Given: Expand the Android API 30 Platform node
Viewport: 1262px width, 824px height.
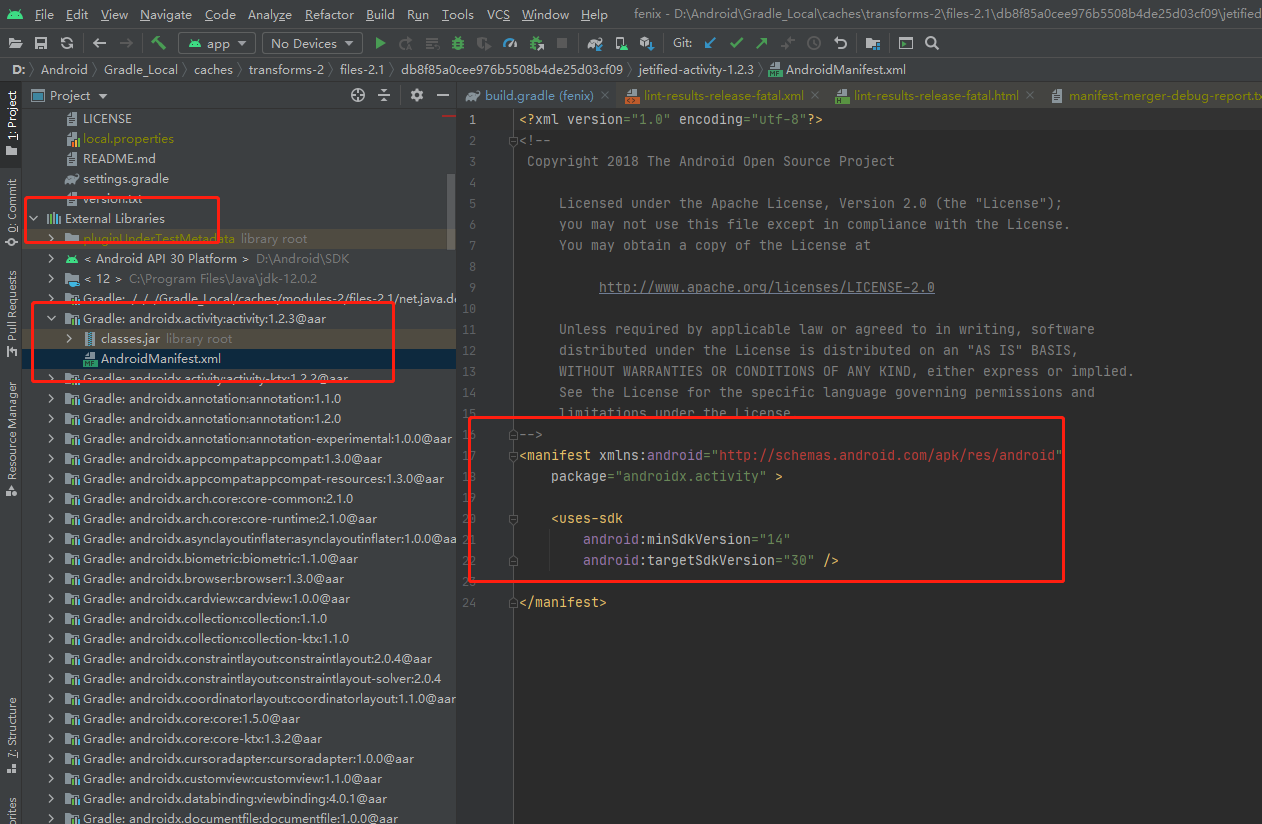Looking at the screenshot, I should [x=52, y=258].
